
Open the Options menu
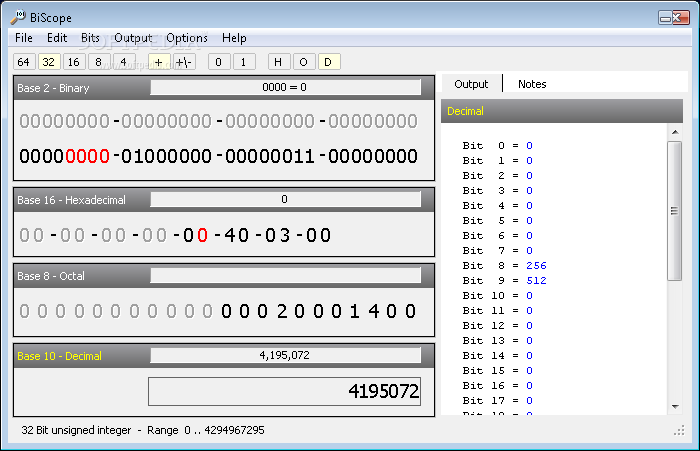coord(187,38)
